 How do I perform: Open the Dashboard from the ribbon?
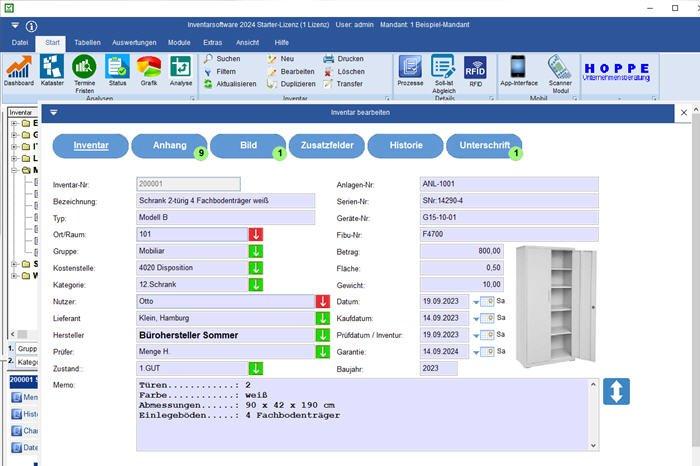point(18,70)
